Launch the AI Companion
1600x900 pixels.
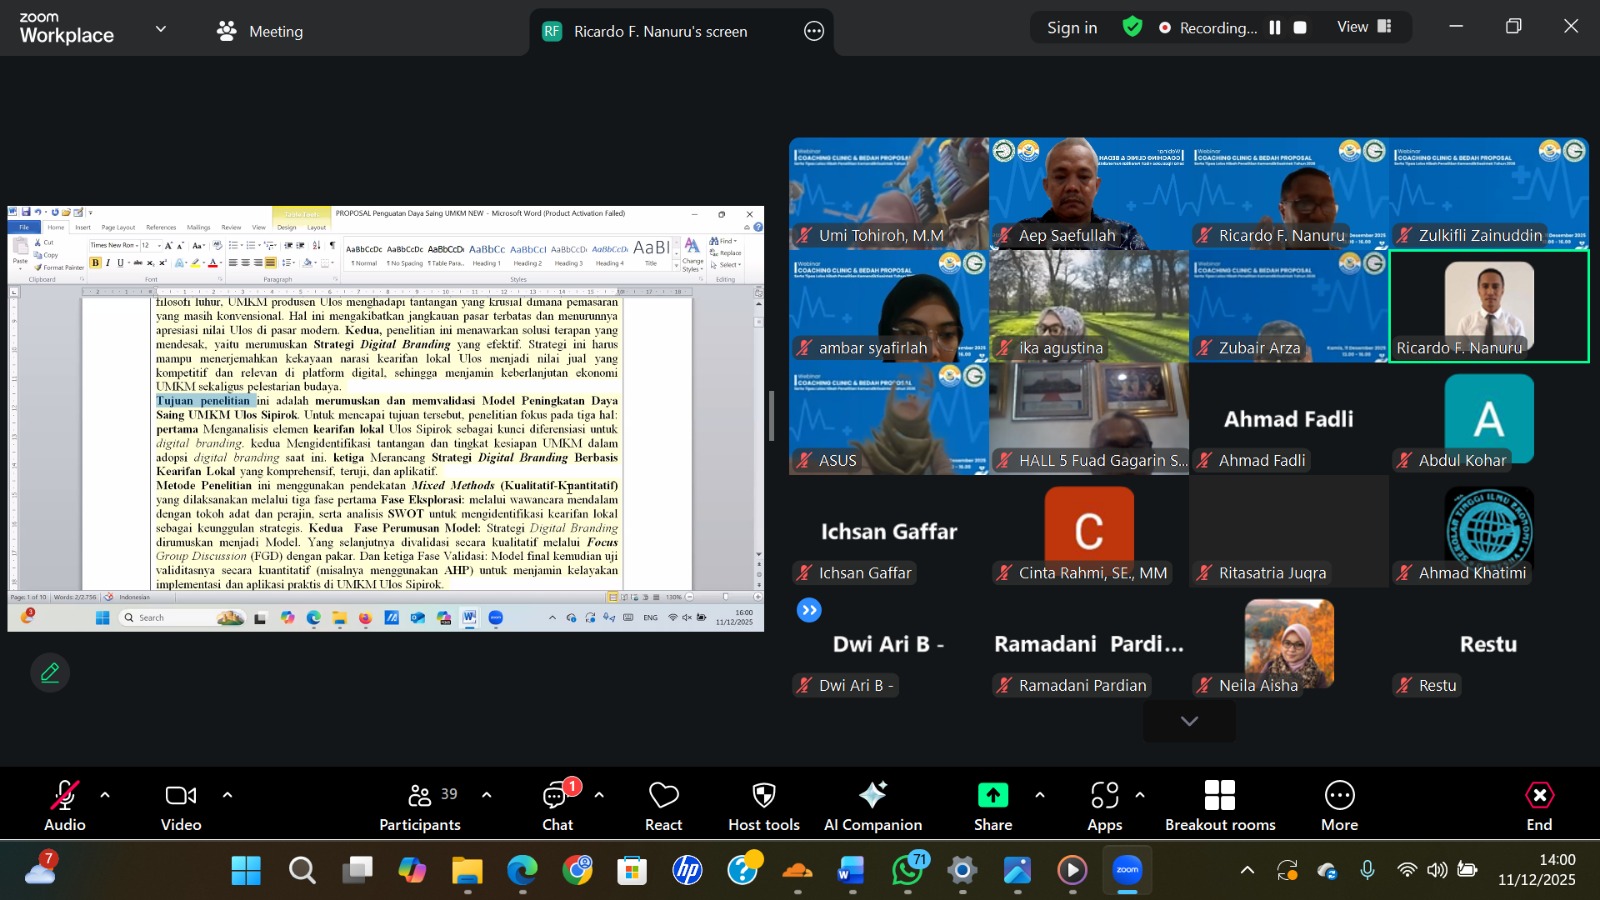872,806
